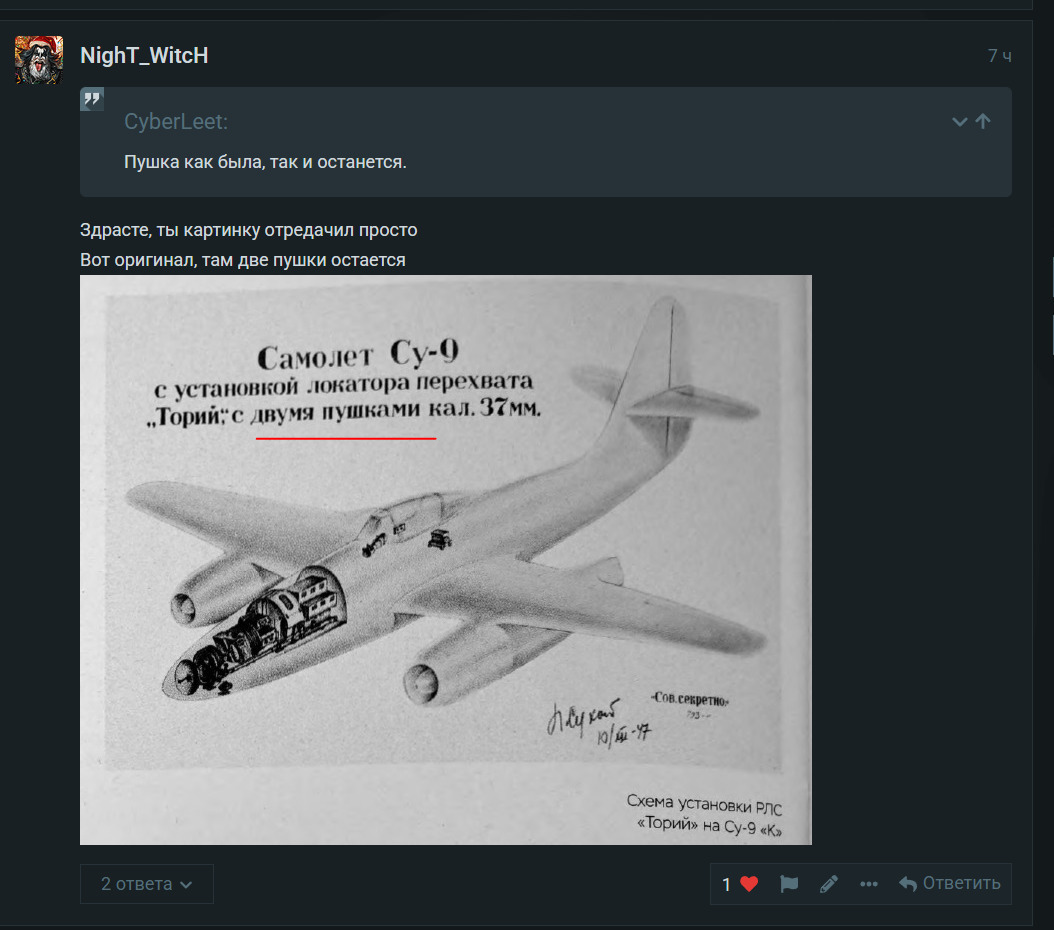Click the NighT_WitcH user avatar
The width and height of the screenshot is (1054, 930).
pyautogui.click(x=39, y=60)
